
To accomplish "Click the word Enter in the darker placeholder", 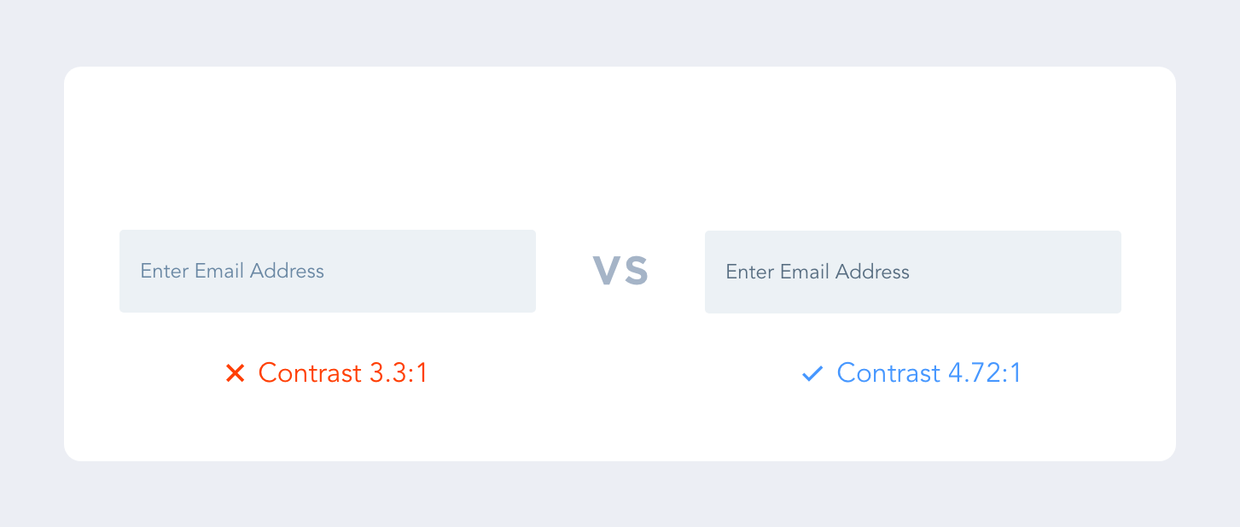I will click(750, 272).
